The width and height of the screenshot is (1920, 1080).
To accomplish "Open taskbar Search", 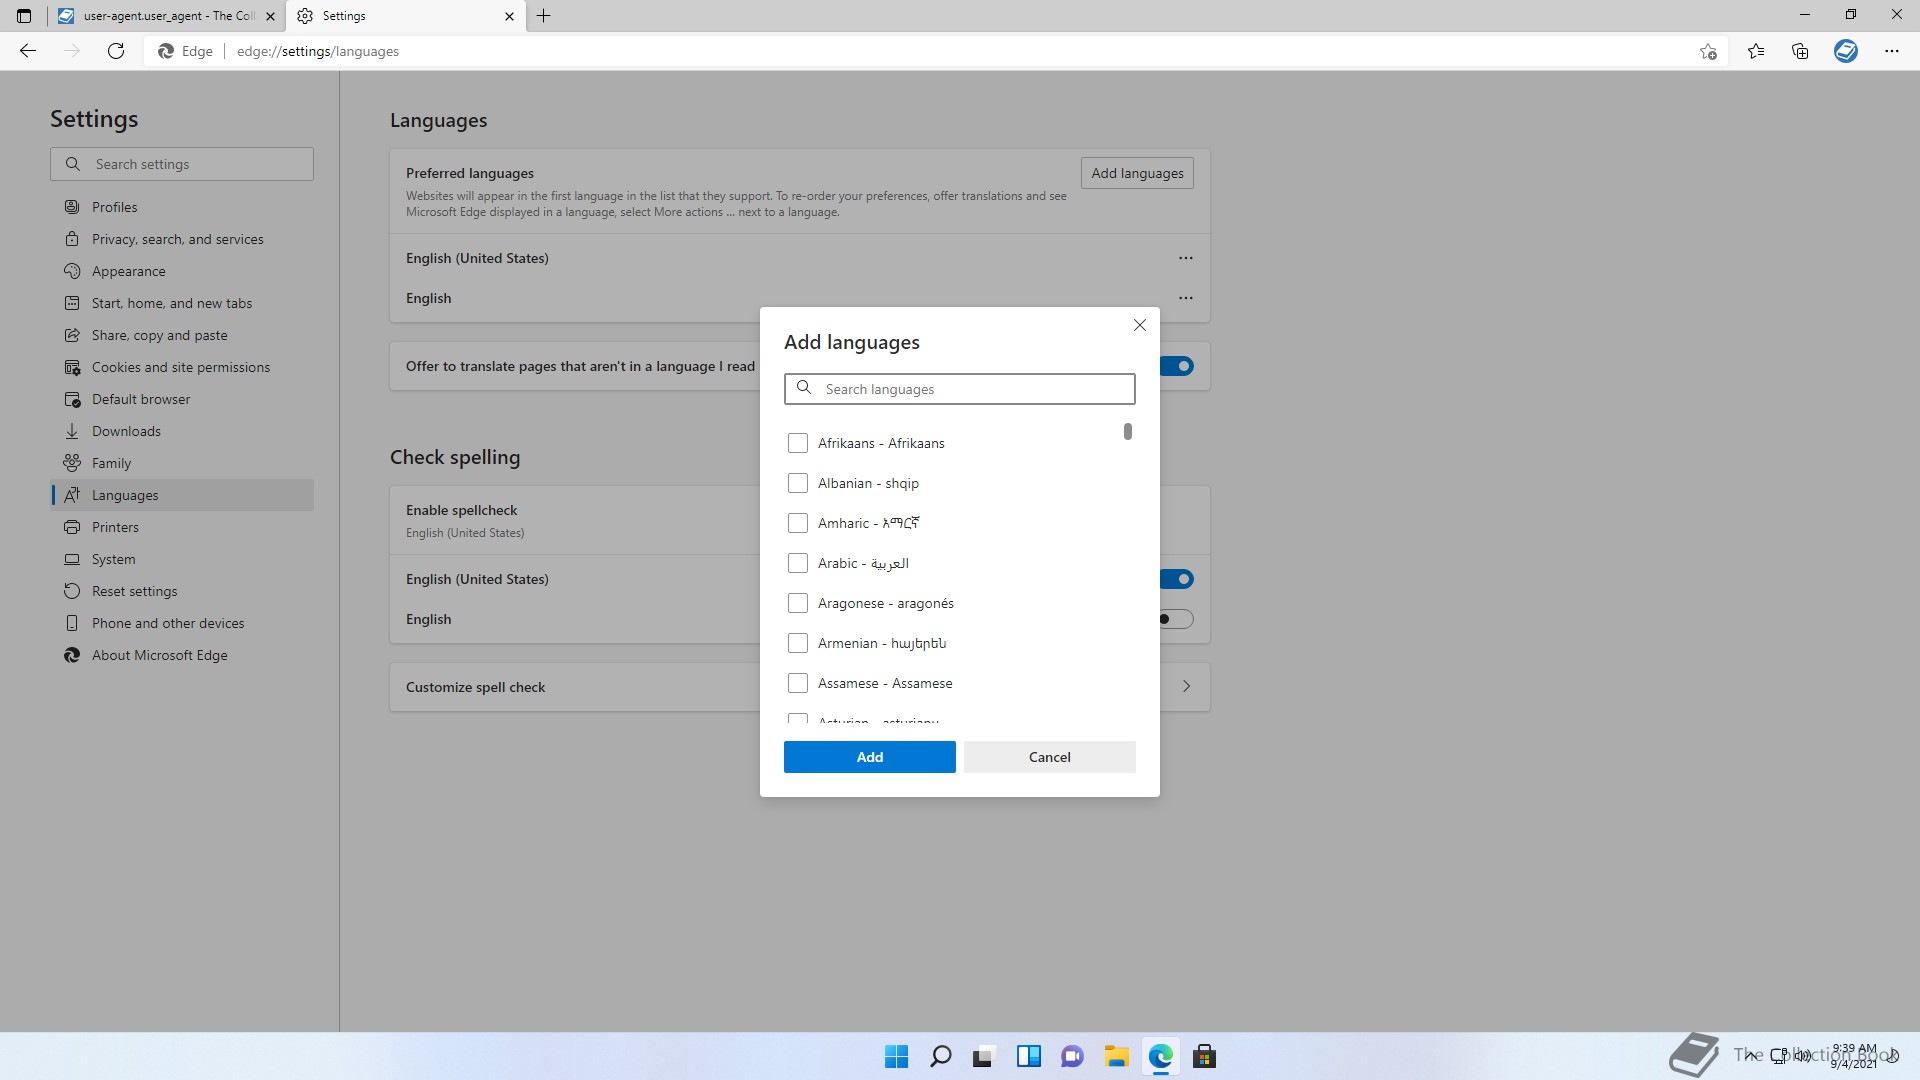I will pos(941,1056).
